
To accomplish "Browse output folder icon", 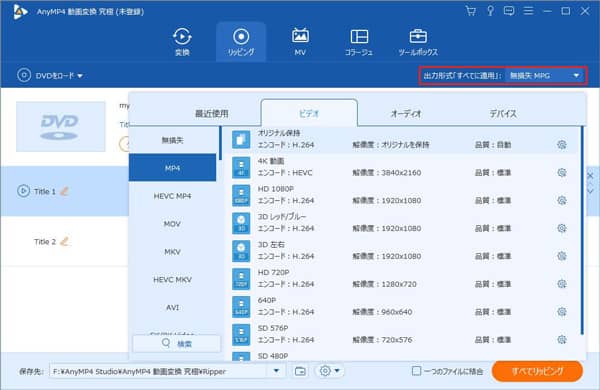I will 300,371.
